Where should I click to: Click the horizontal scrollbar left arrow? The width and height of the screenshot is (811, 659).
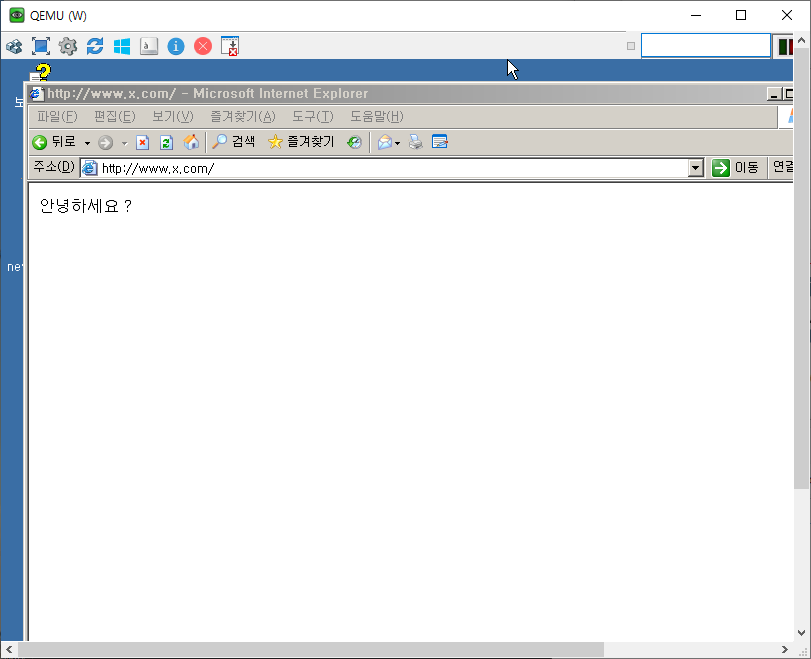[x=9, y=649]
